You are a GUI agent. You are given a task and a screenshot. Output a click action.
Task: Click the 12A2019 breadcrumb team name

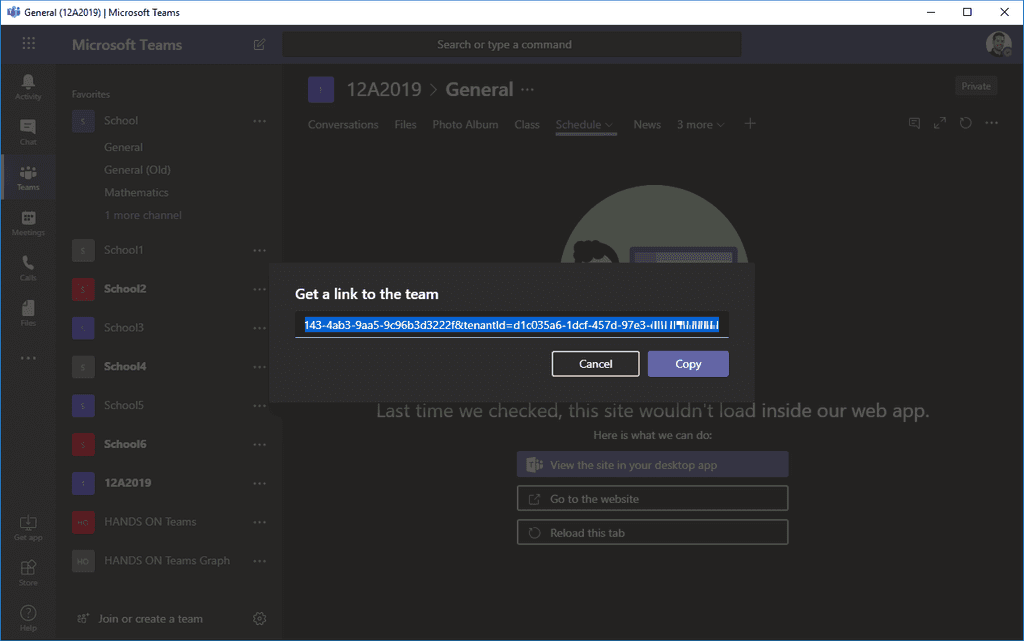(383, 89)
